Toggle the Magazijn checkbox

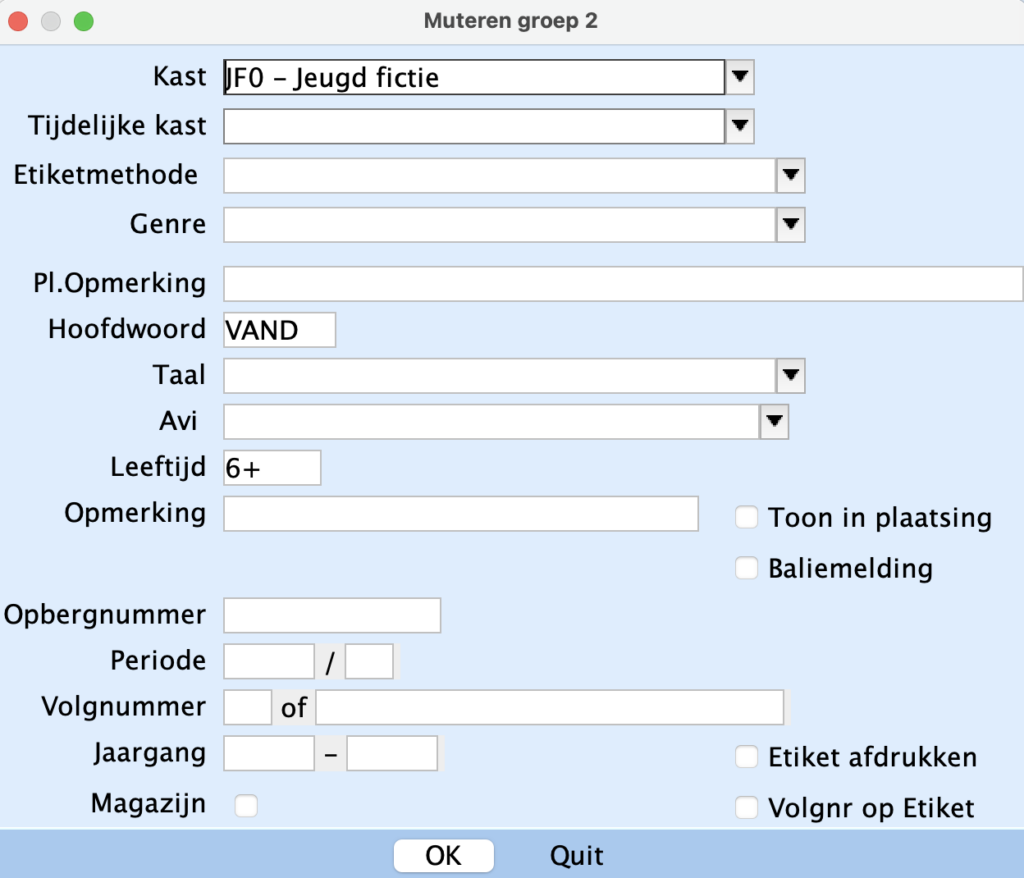point(246,805)
